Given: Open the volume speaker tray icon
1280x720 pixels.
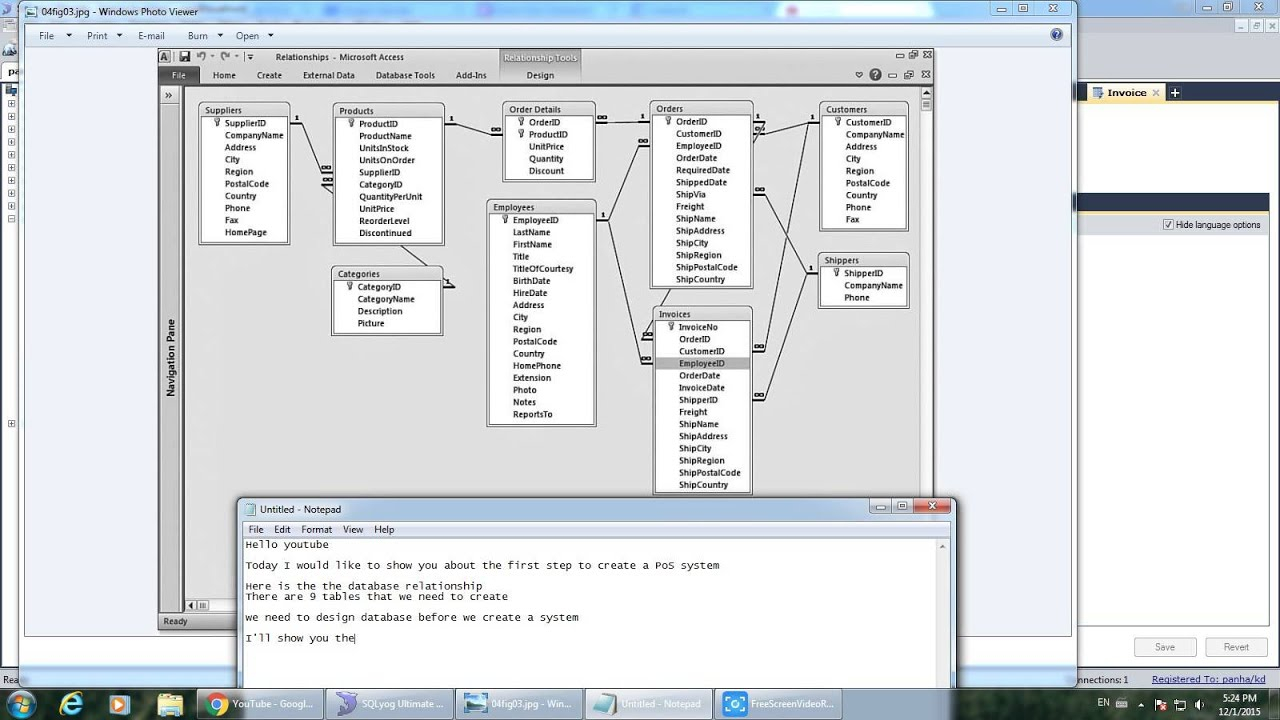Looking at the screenshot, I should coord(1198,704).
